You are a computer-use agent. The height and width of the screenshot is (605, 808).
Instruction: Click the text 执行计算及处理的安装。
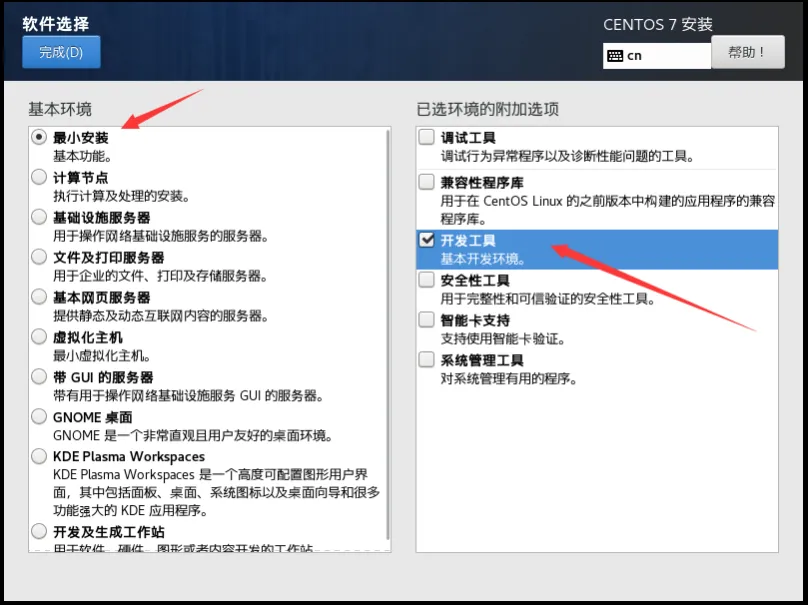pos(122,196)
